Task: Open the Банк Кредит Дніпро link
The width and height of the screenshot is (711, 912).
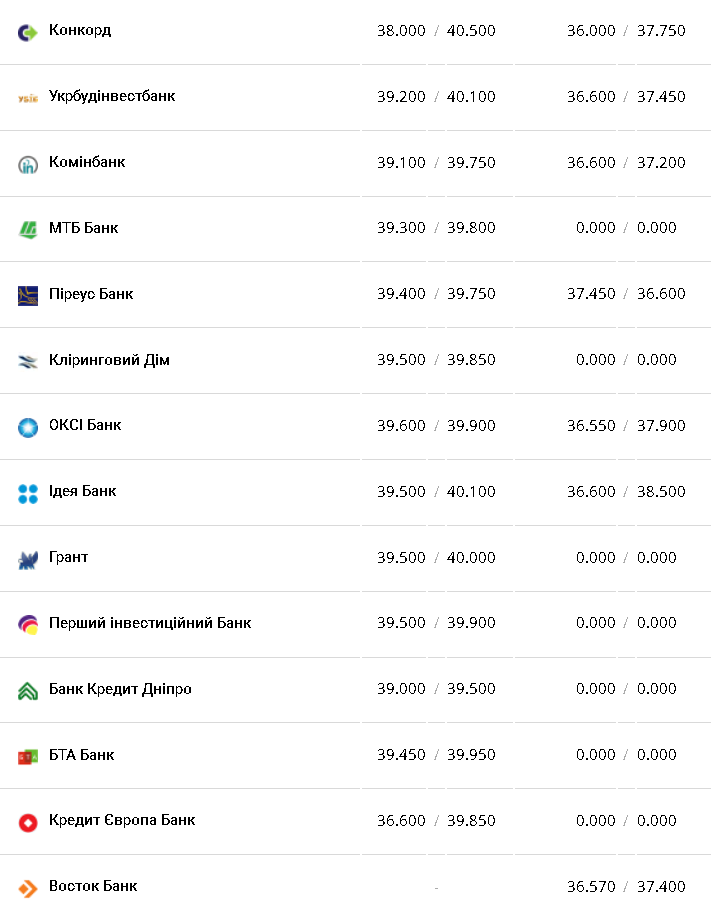Action: coord(120,689)
